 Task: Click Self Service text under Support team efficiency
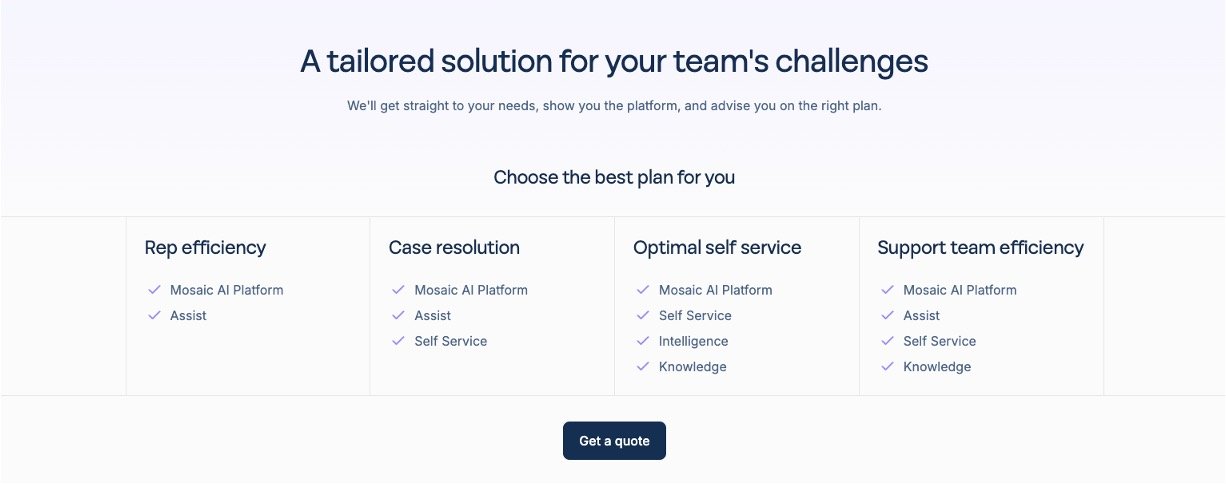pos(939,341)
